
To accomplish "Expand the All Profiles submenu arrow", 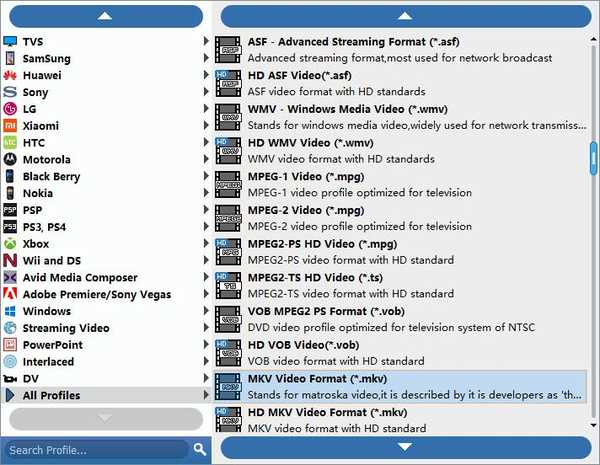I will [206, 395].
